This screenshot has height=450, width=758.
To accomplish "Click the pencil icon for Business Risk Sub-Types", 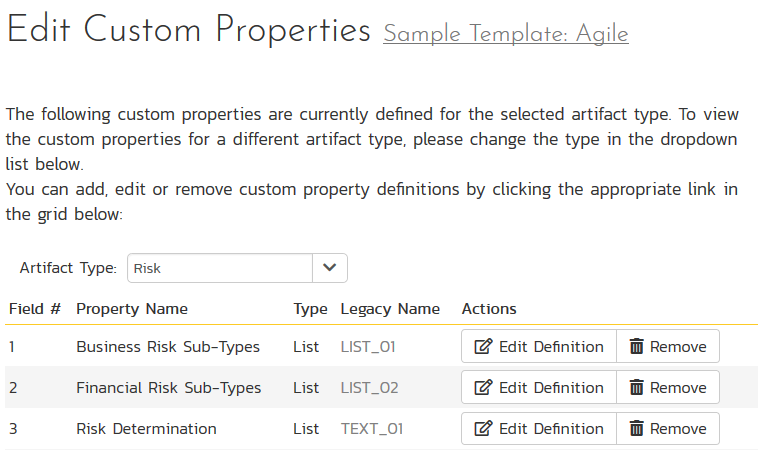I will pos(483,347).
